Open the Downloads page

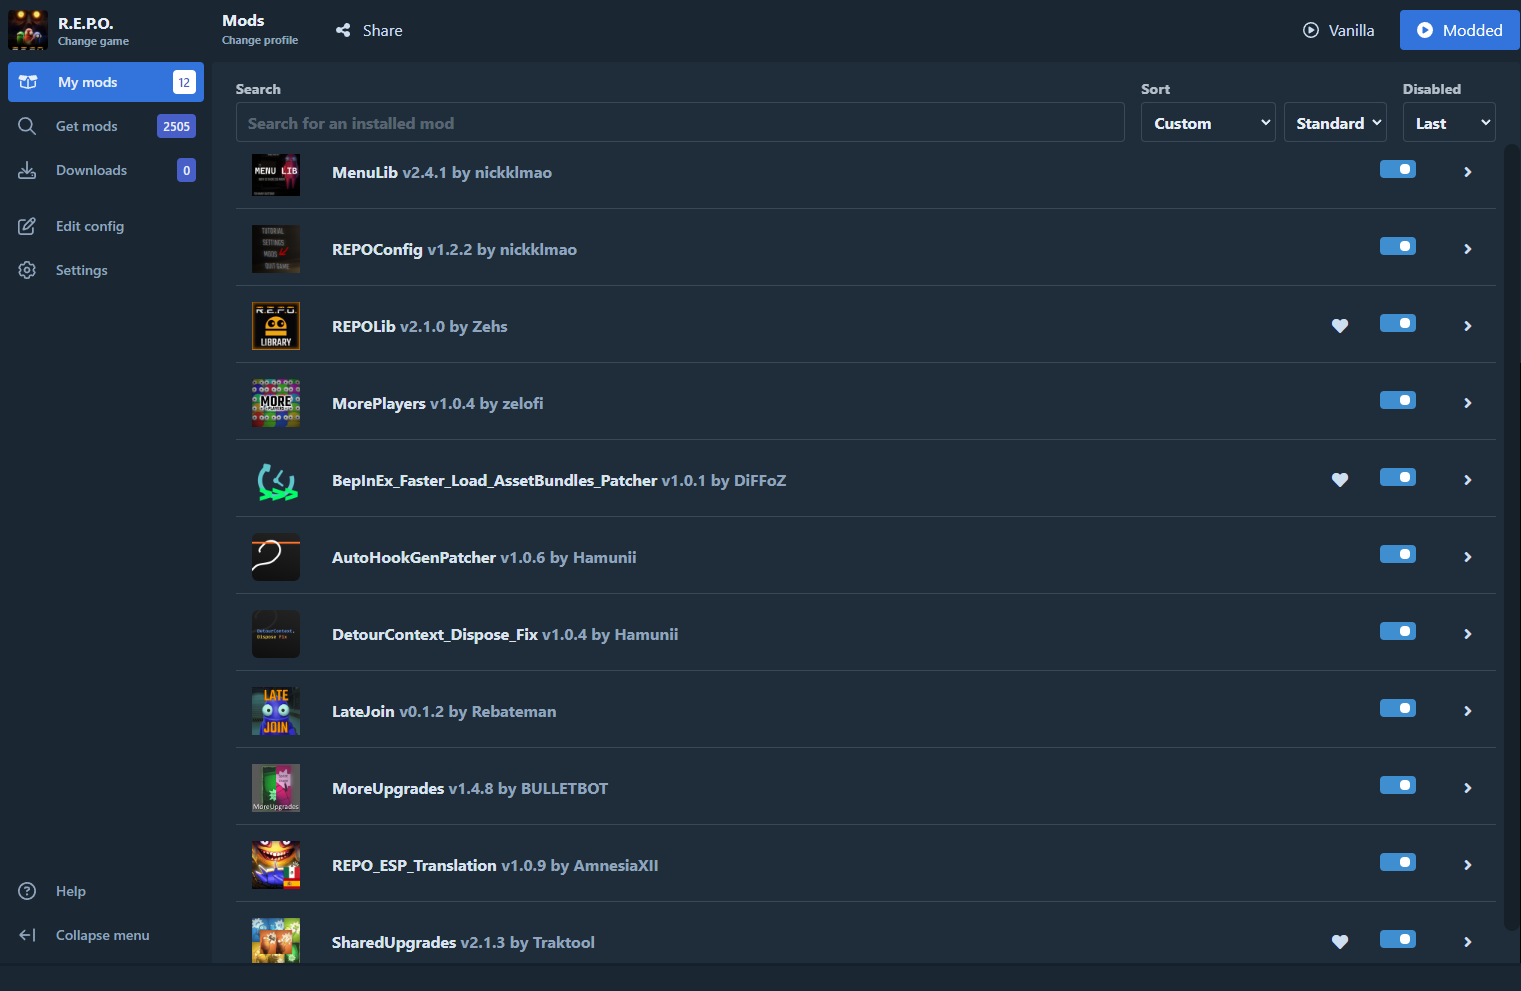[106, 170]
